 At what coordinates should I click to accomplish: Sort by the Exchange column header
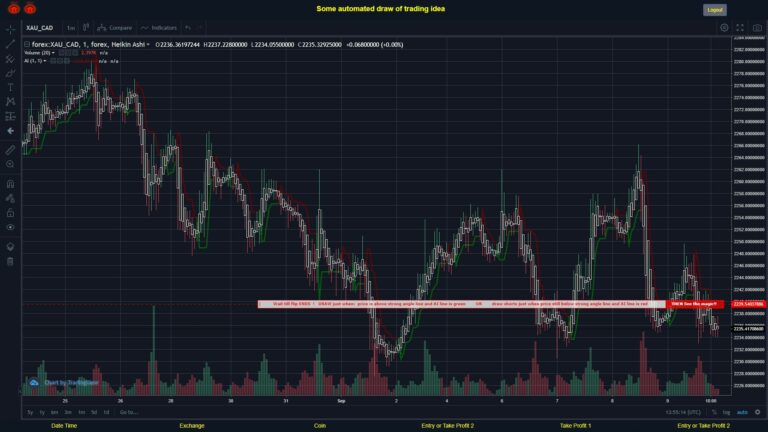(192, 426)
